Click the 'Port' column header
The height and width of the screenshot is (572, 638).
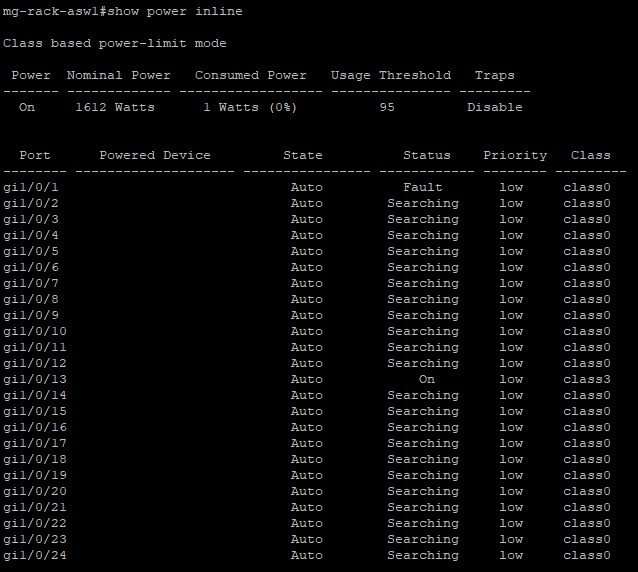click(35, 155)
